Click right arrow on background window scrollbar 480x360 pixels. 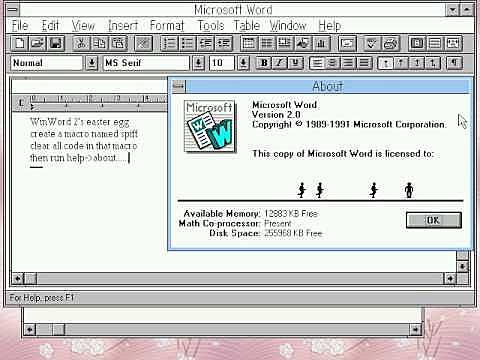[x=415, y=330]
